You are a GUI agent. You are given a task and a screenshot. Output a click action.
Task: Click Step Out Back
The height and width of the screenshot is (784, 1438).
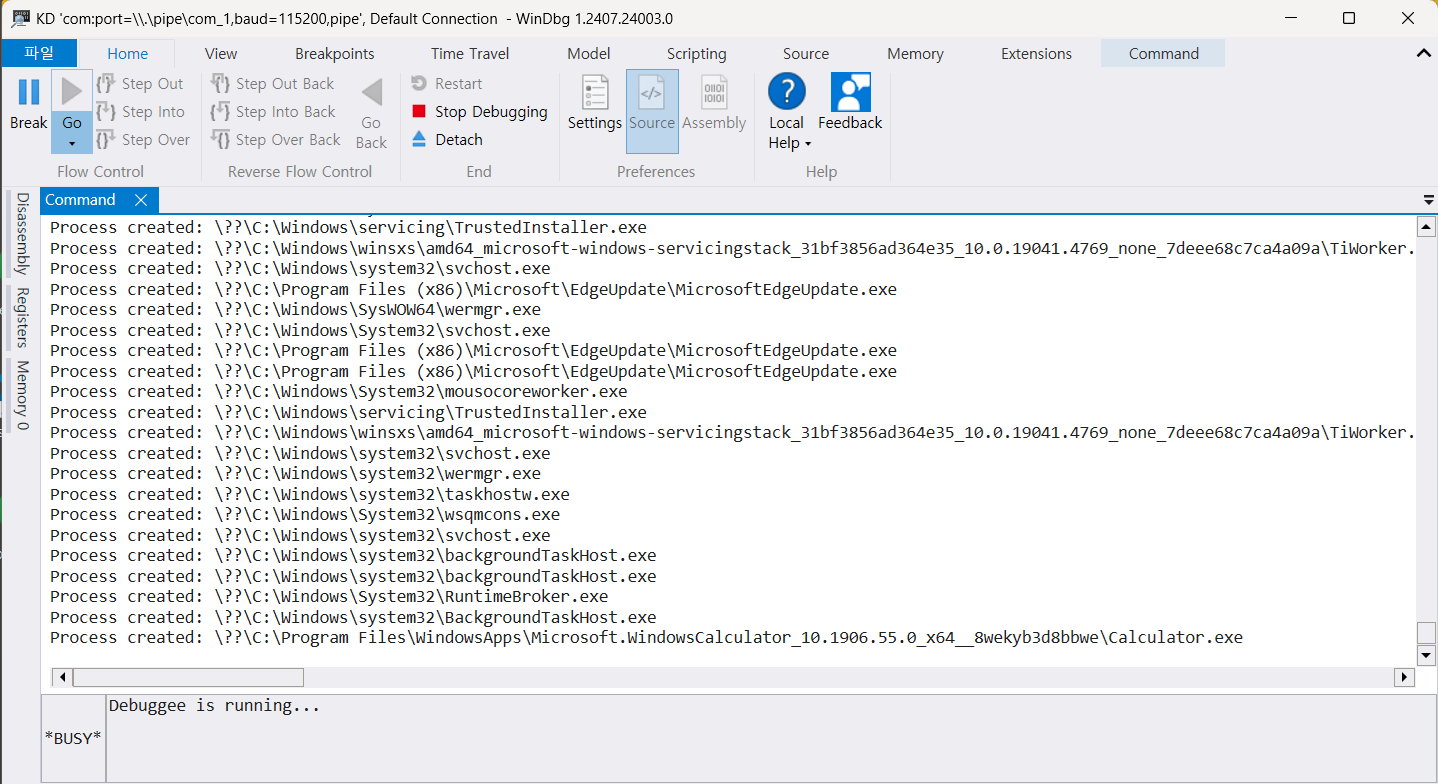tap(273, 84)
